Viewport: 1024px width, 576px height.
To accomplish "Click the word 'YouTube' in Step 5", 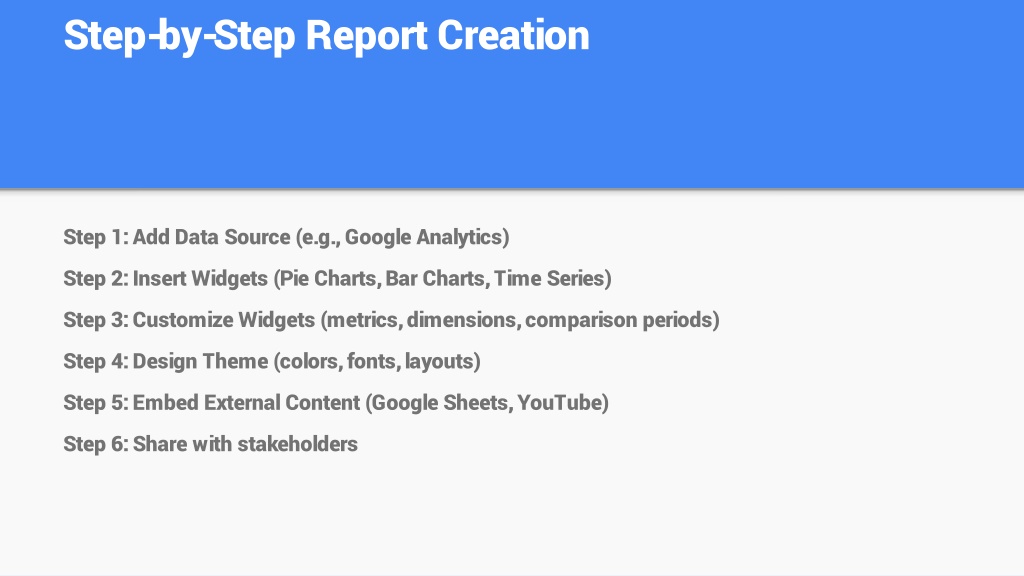I will [x=559, y=403].
